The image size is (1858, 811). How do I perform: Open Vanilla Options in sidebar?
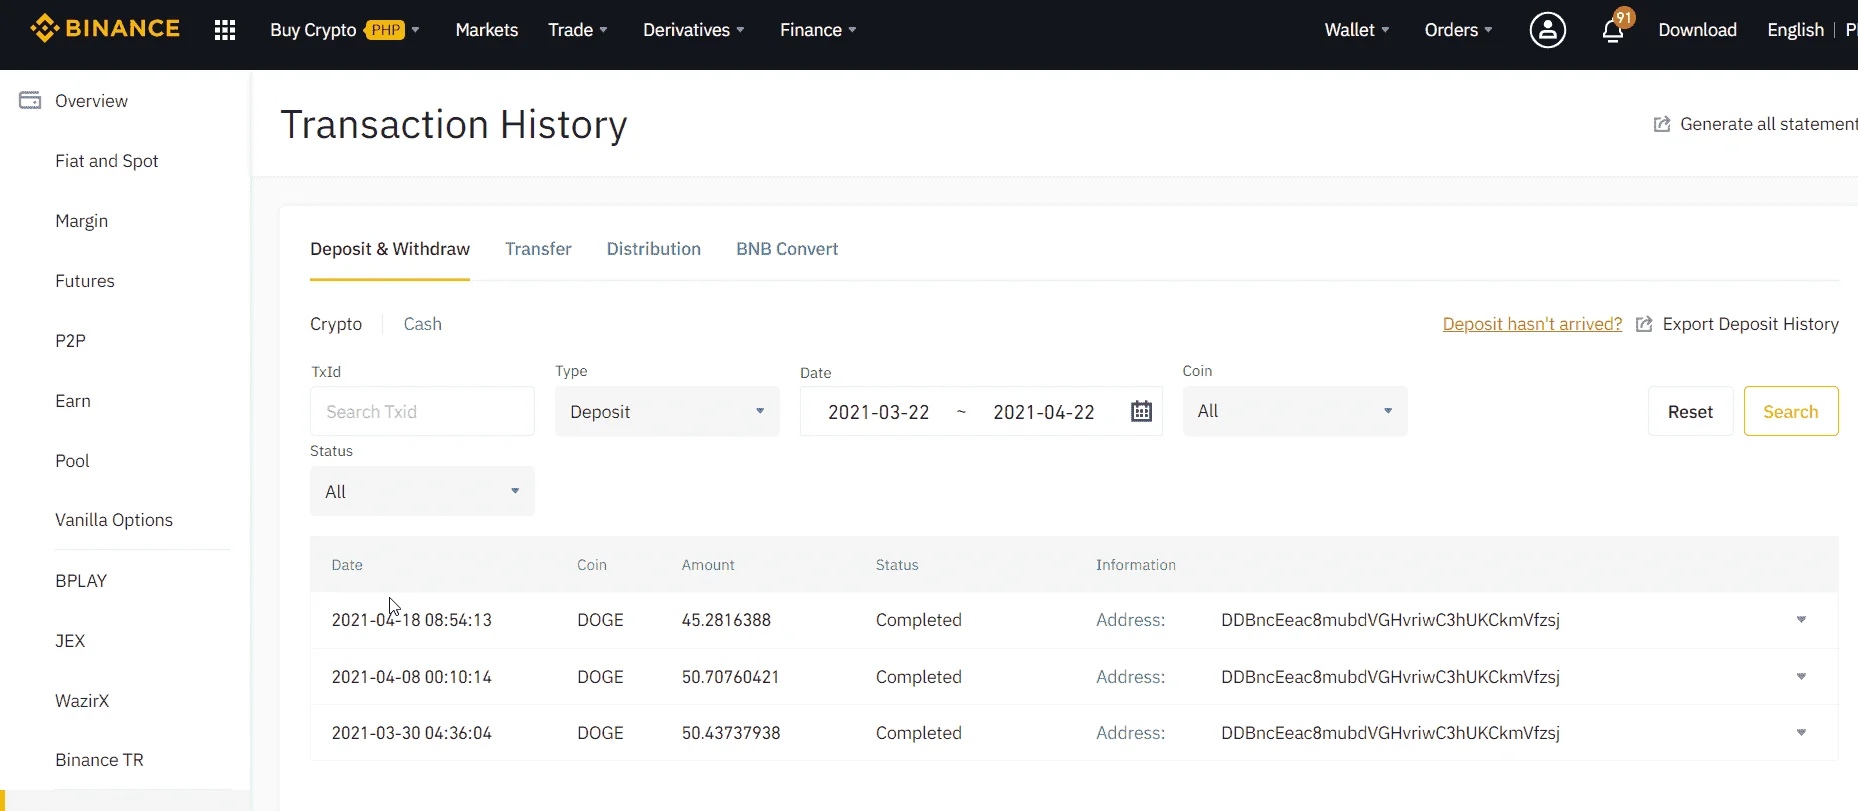click(114, 520)
